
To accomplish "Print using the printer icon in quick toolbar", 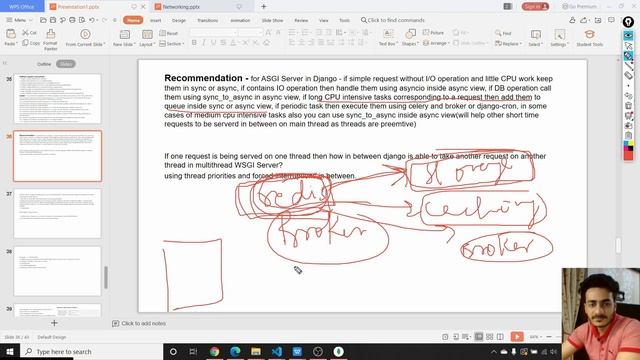I will 72,20.
